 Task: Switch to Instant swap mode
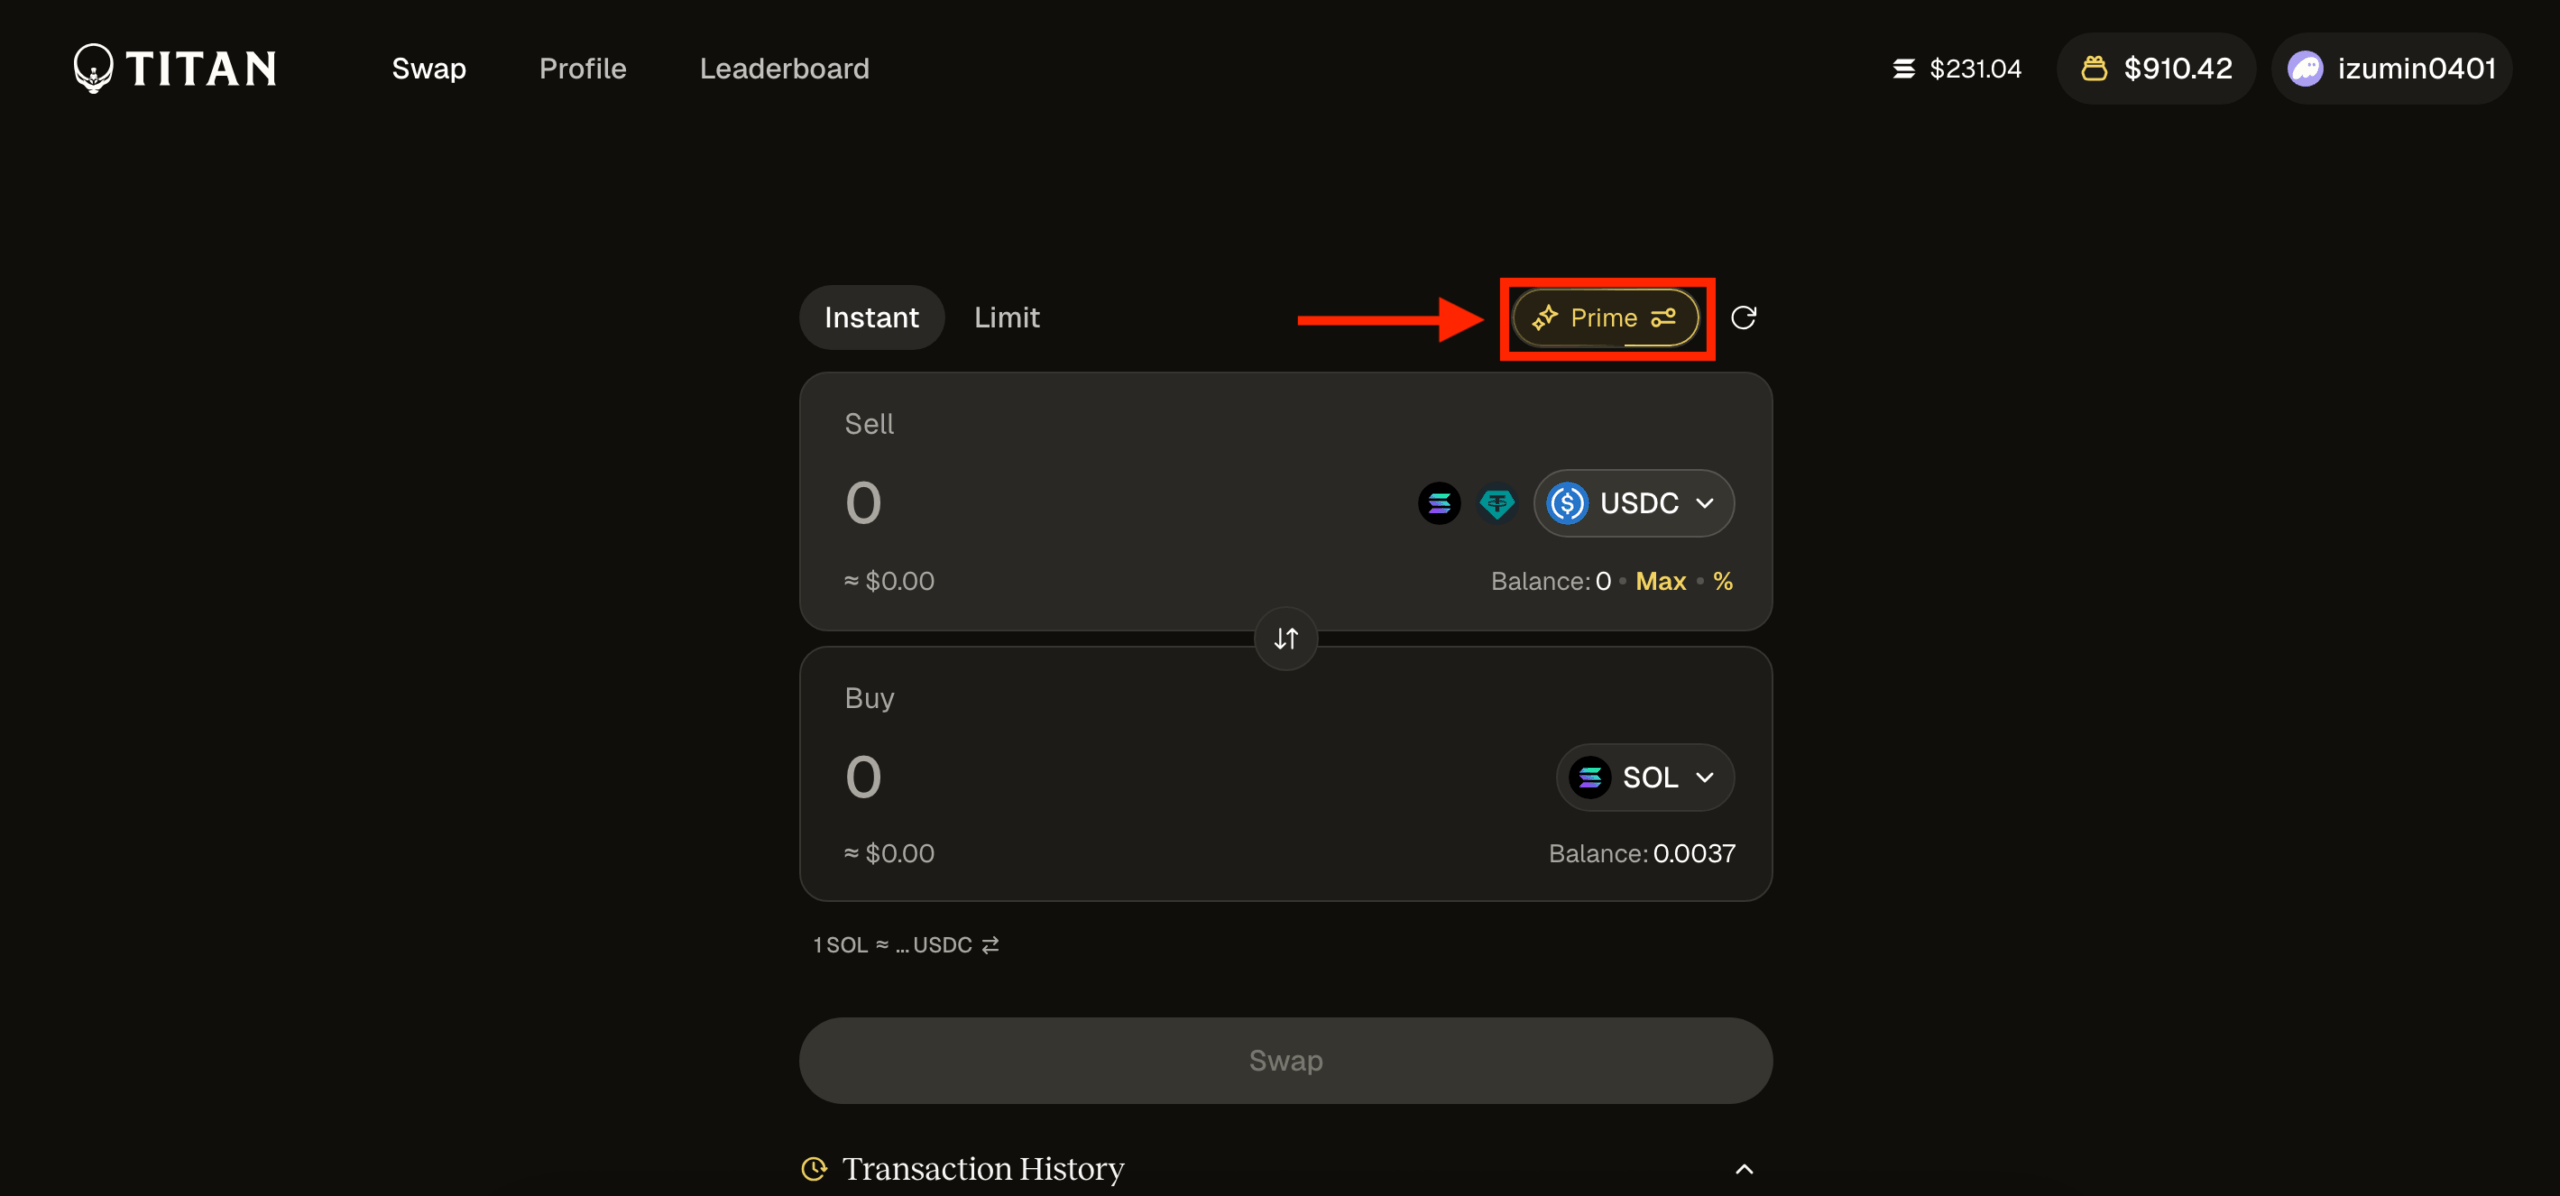click(x=871, y=318)
